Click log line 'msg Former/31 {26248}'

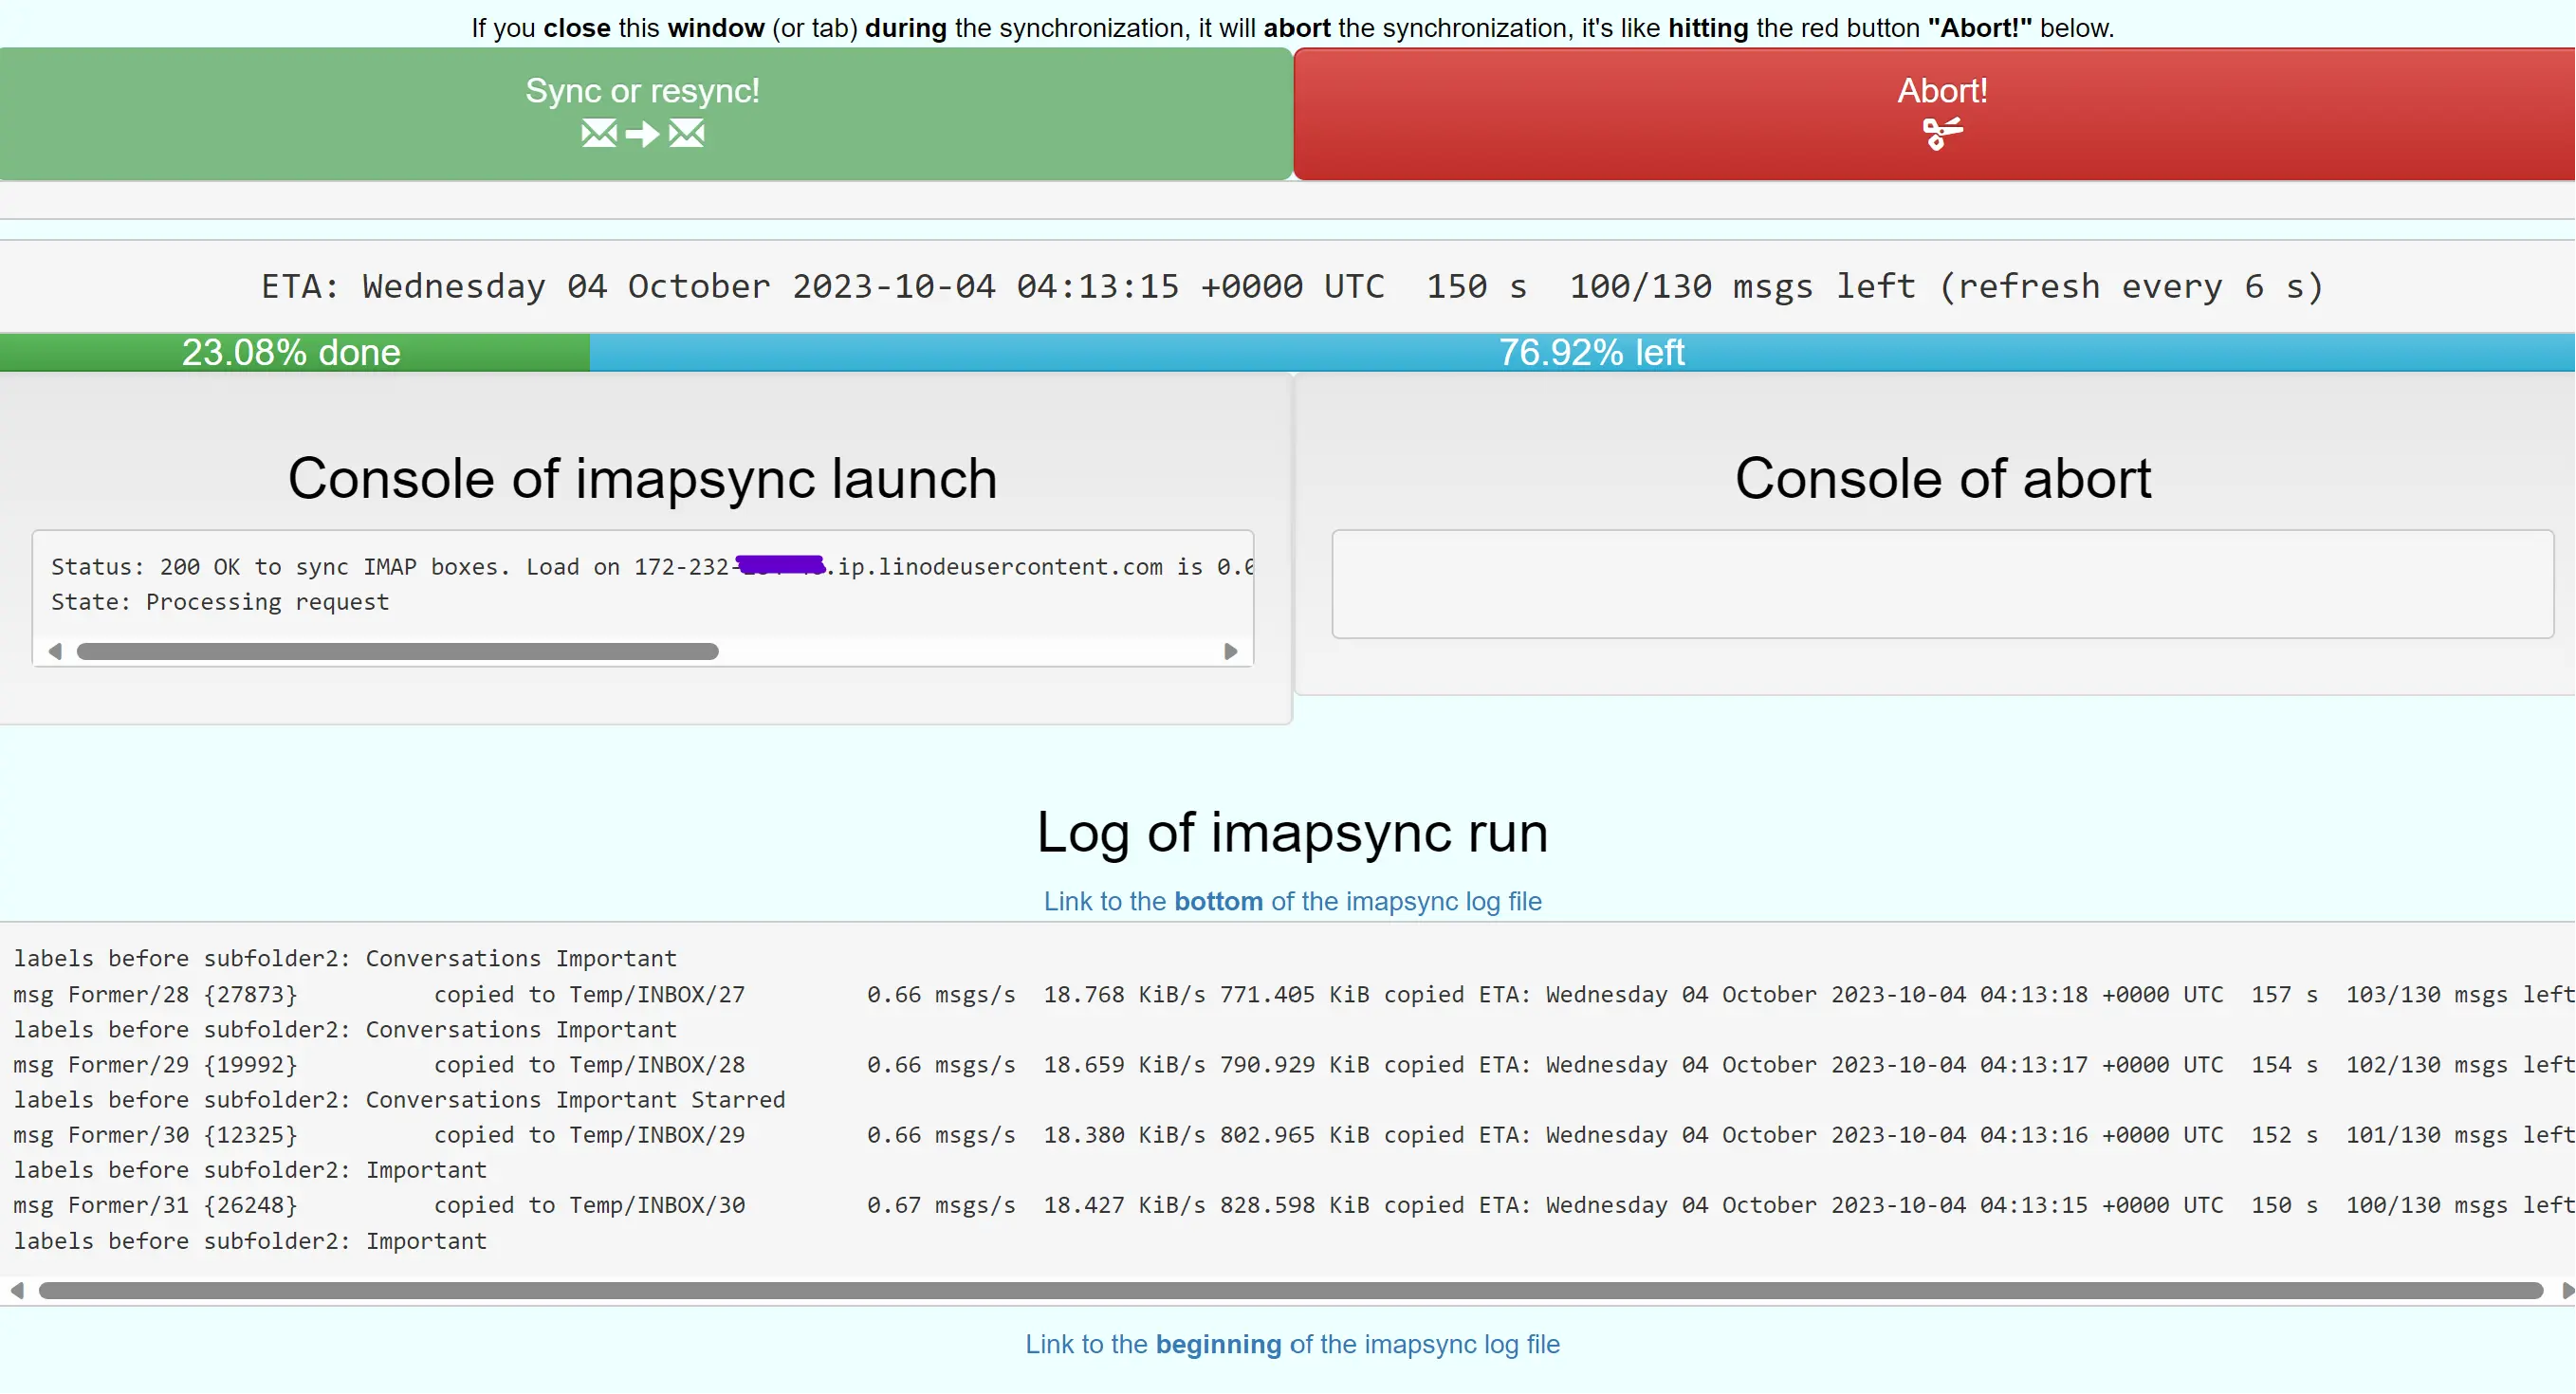[1294, 1205]
